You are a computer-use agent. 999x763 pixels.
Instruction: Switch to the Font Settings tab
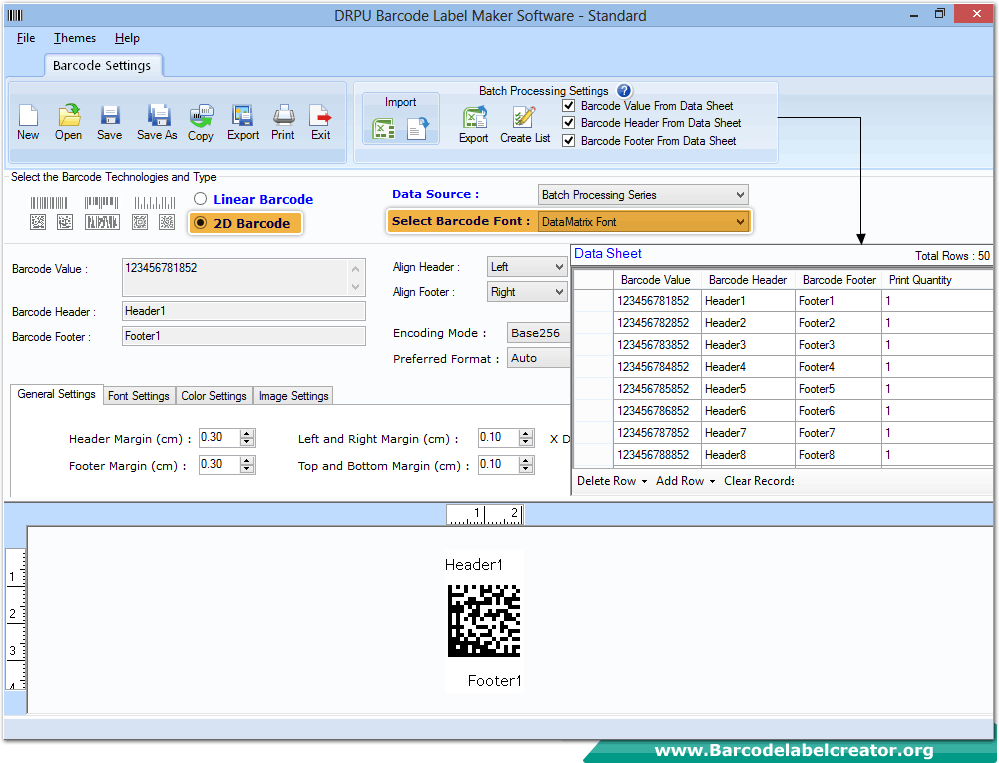[139, 396]
